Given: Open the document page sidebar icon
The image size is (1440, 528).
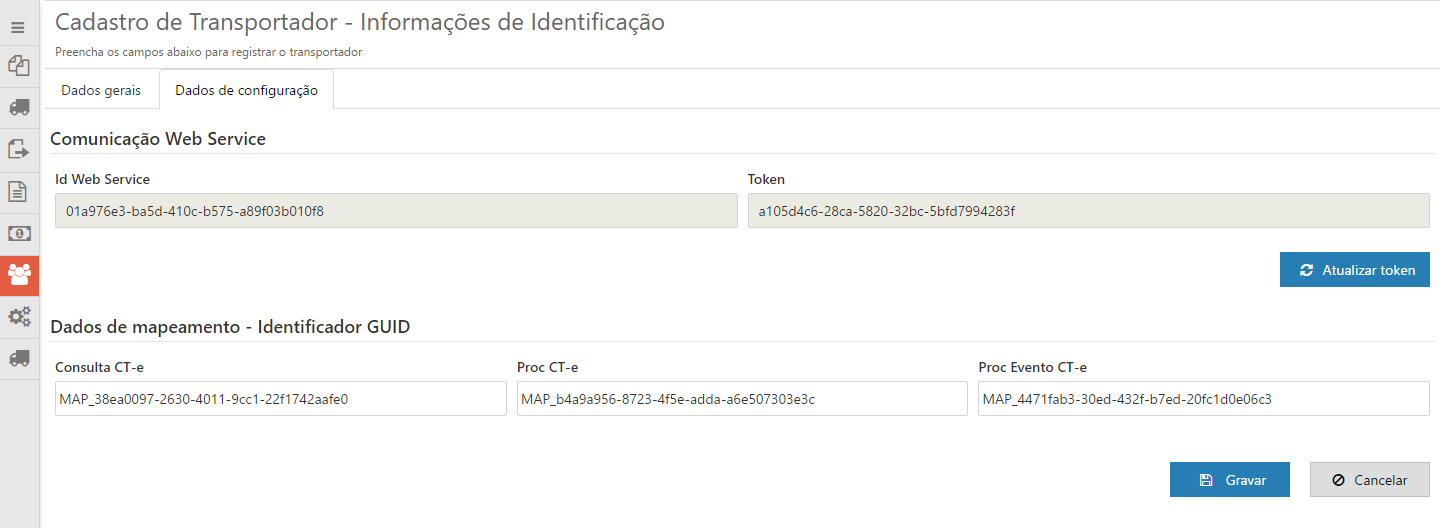Looking at the screenshot, I should coord(18,191).
